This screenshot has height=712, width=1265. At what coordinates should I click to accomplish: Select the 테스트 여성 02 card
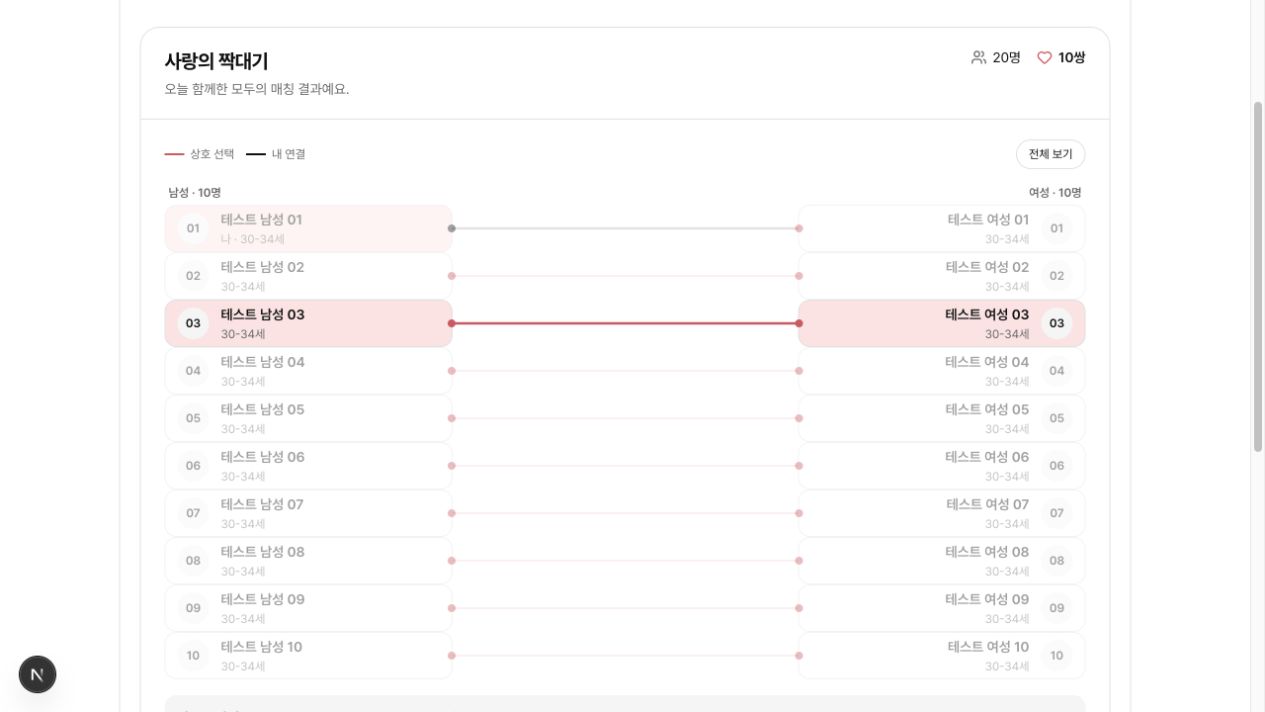(941, 276)
